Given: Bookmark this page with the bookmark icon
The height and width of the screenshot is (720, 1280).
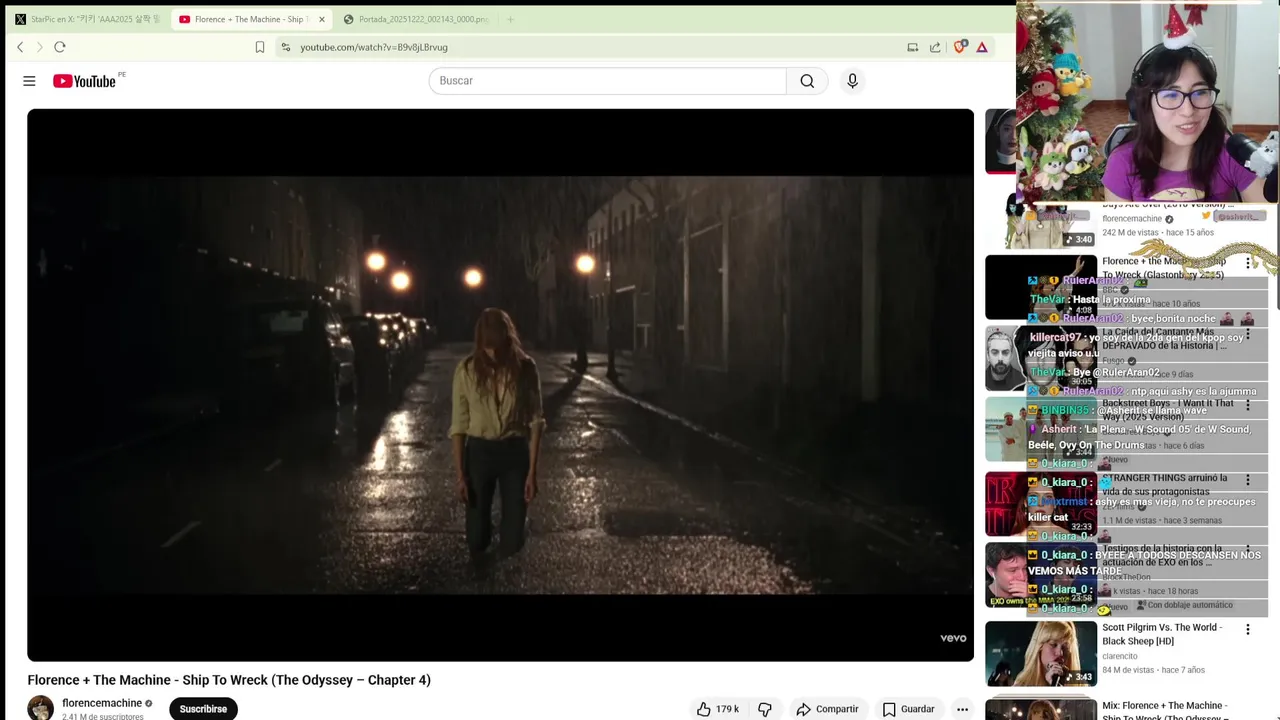Looking at the screenshot, I should 260,47.
